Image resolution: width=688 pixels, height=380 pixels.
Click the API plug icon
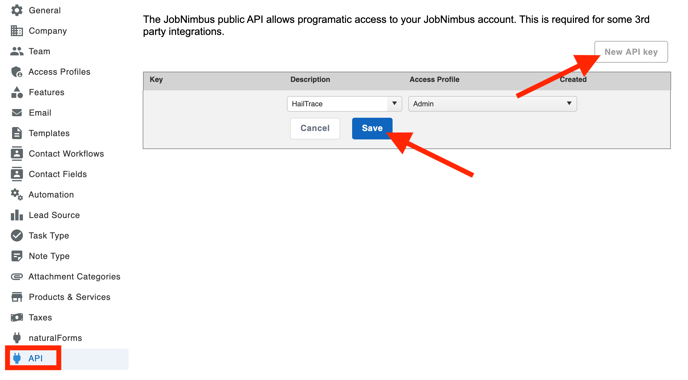coord(17,358)
